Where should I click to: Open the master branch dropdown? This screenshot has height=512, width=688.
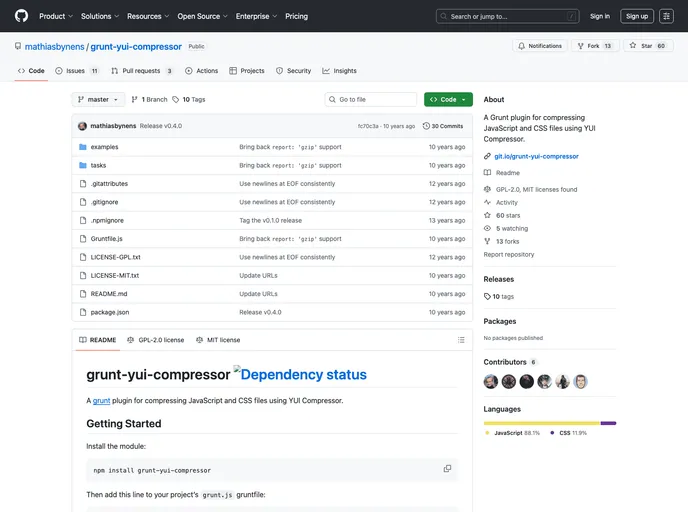click(x=98, y=100)
